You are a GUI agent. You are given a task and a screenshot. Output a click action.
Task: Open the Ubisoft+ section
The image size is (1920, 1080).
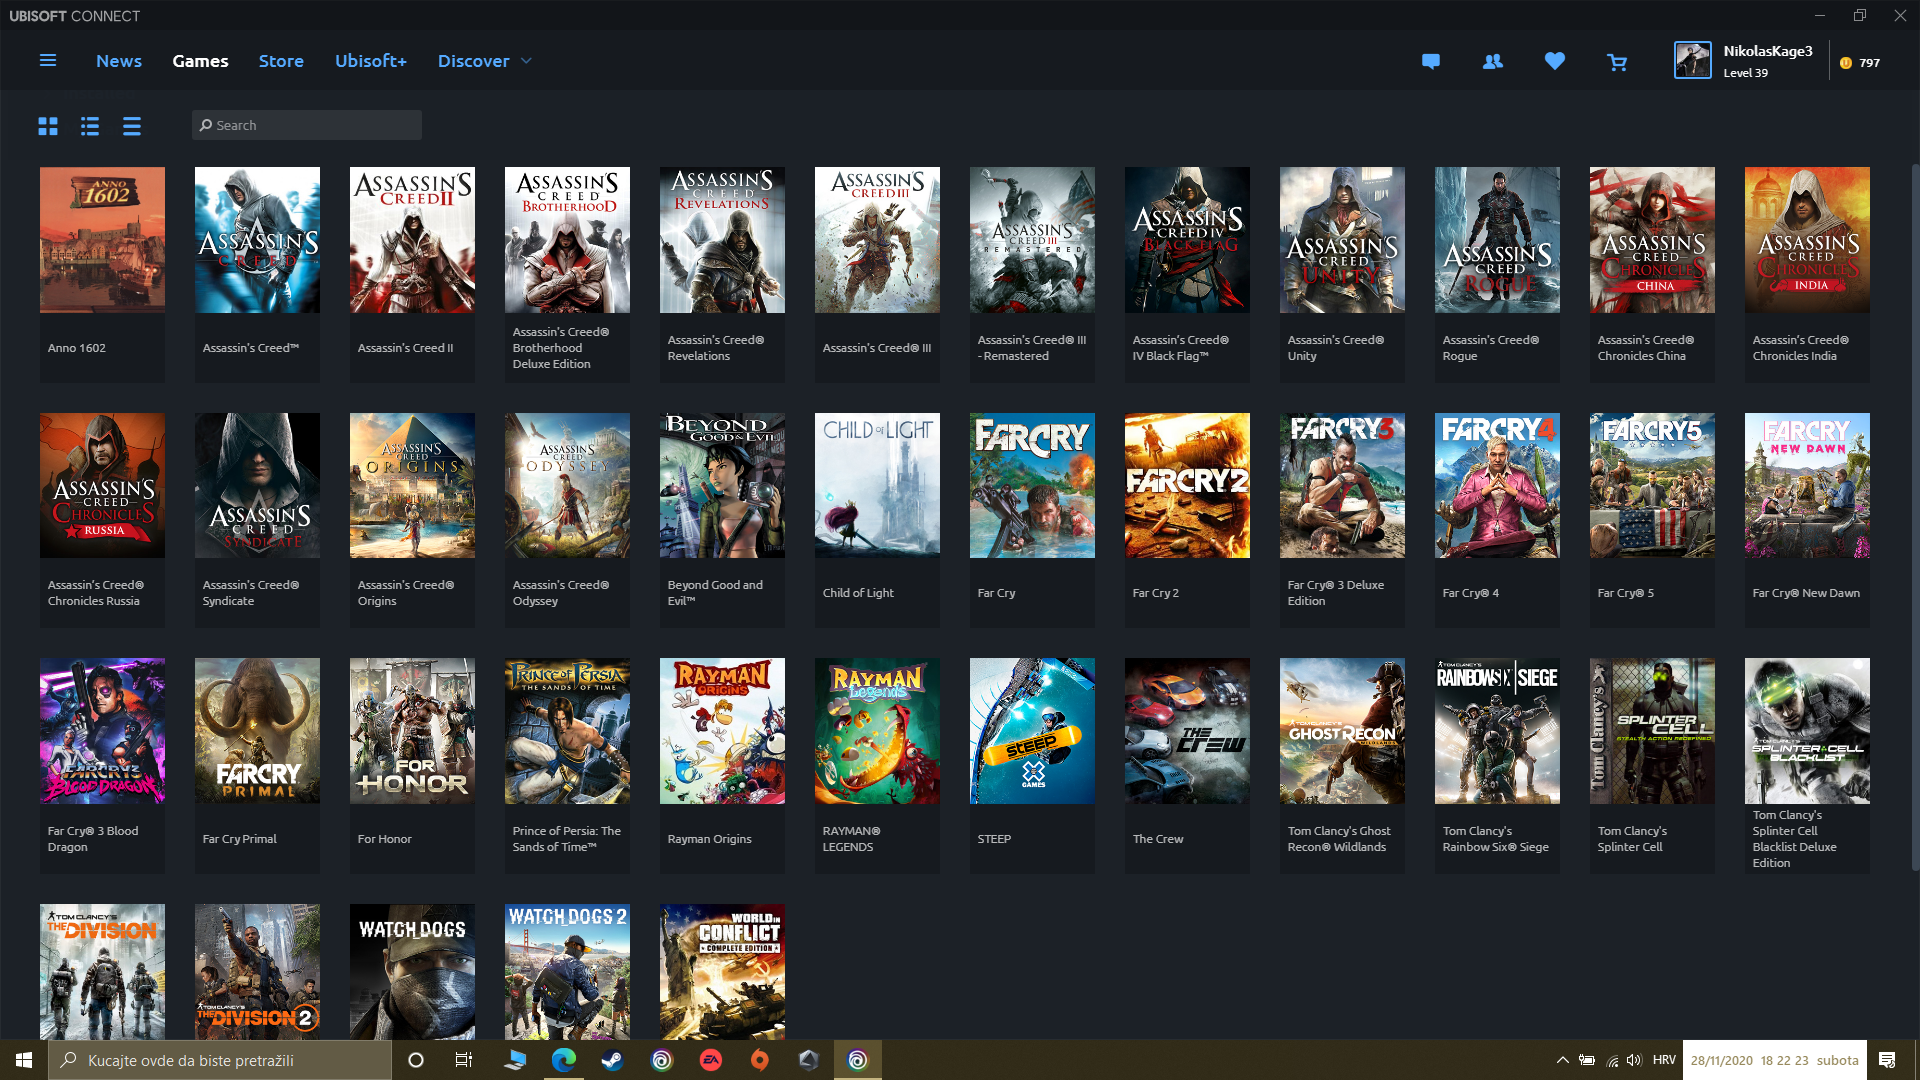coord(371,61)
